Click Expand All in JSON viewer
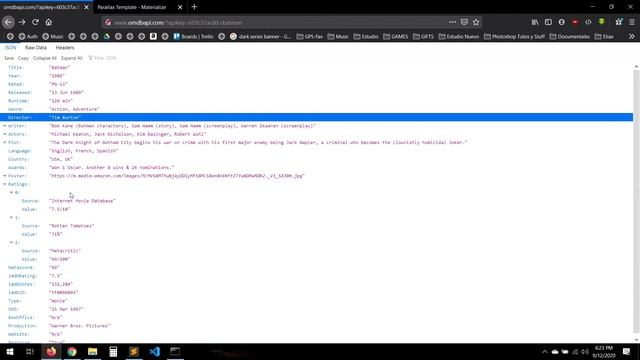 [x=71, y=58]
